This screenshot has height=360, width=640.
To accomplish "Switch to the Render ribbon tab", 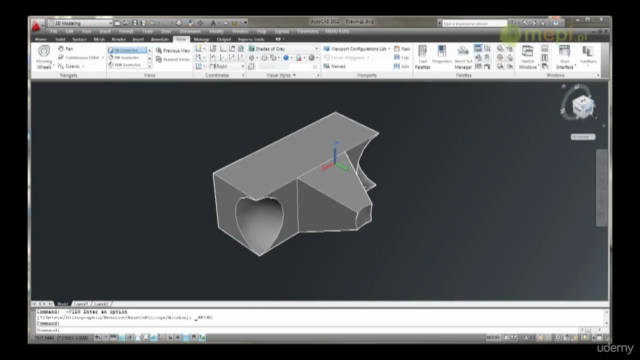I will [x=118, y=39].
